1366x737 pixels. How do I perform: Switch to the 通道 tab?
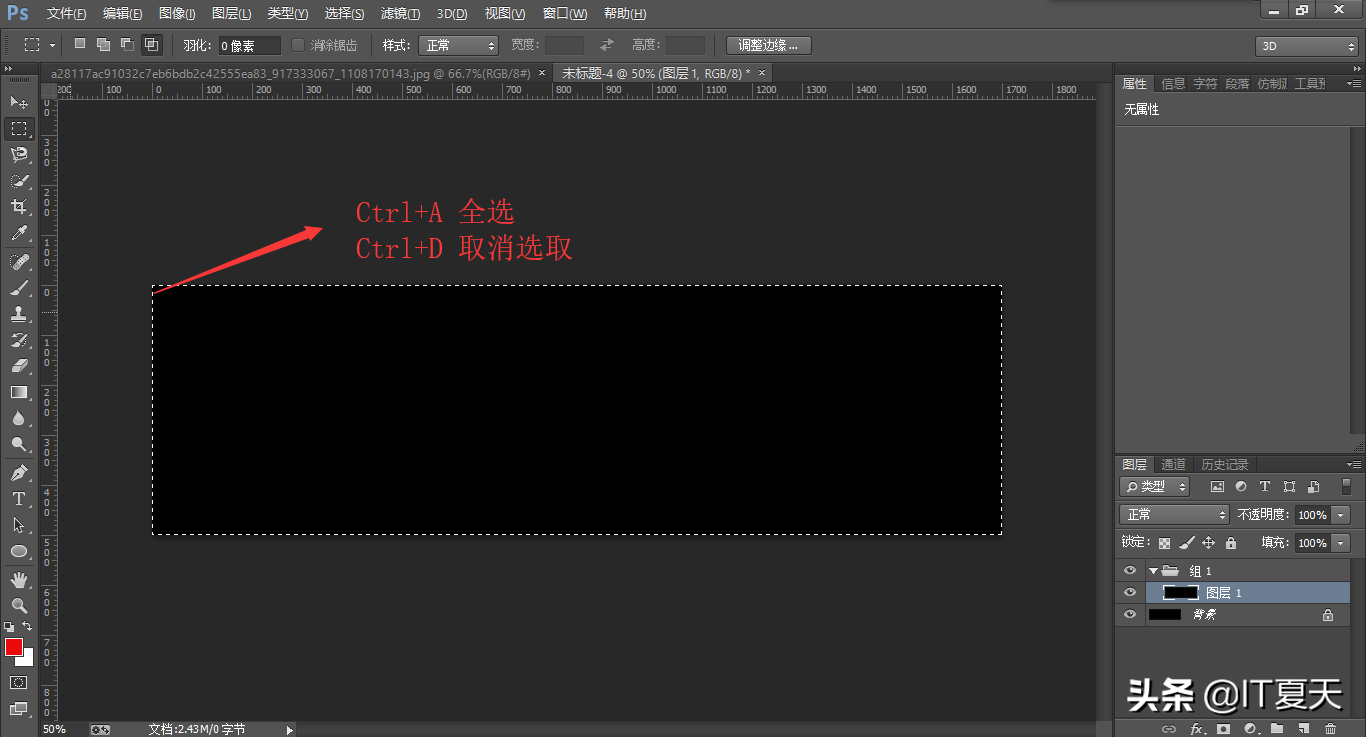[1173, 464]
